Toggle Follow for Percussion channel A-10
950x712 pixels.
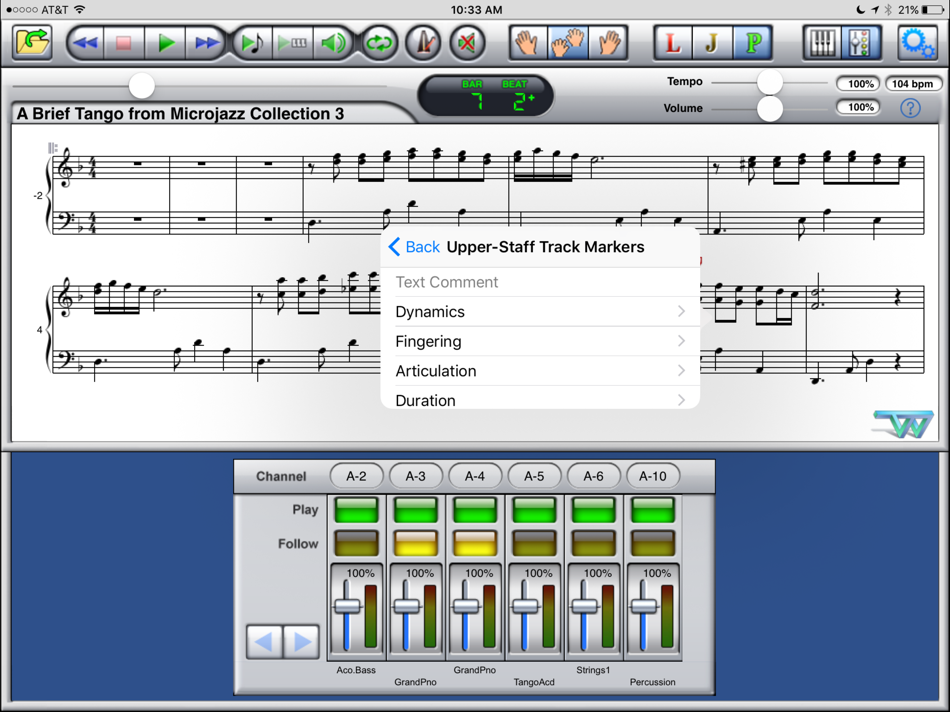[x=653, y=544]
